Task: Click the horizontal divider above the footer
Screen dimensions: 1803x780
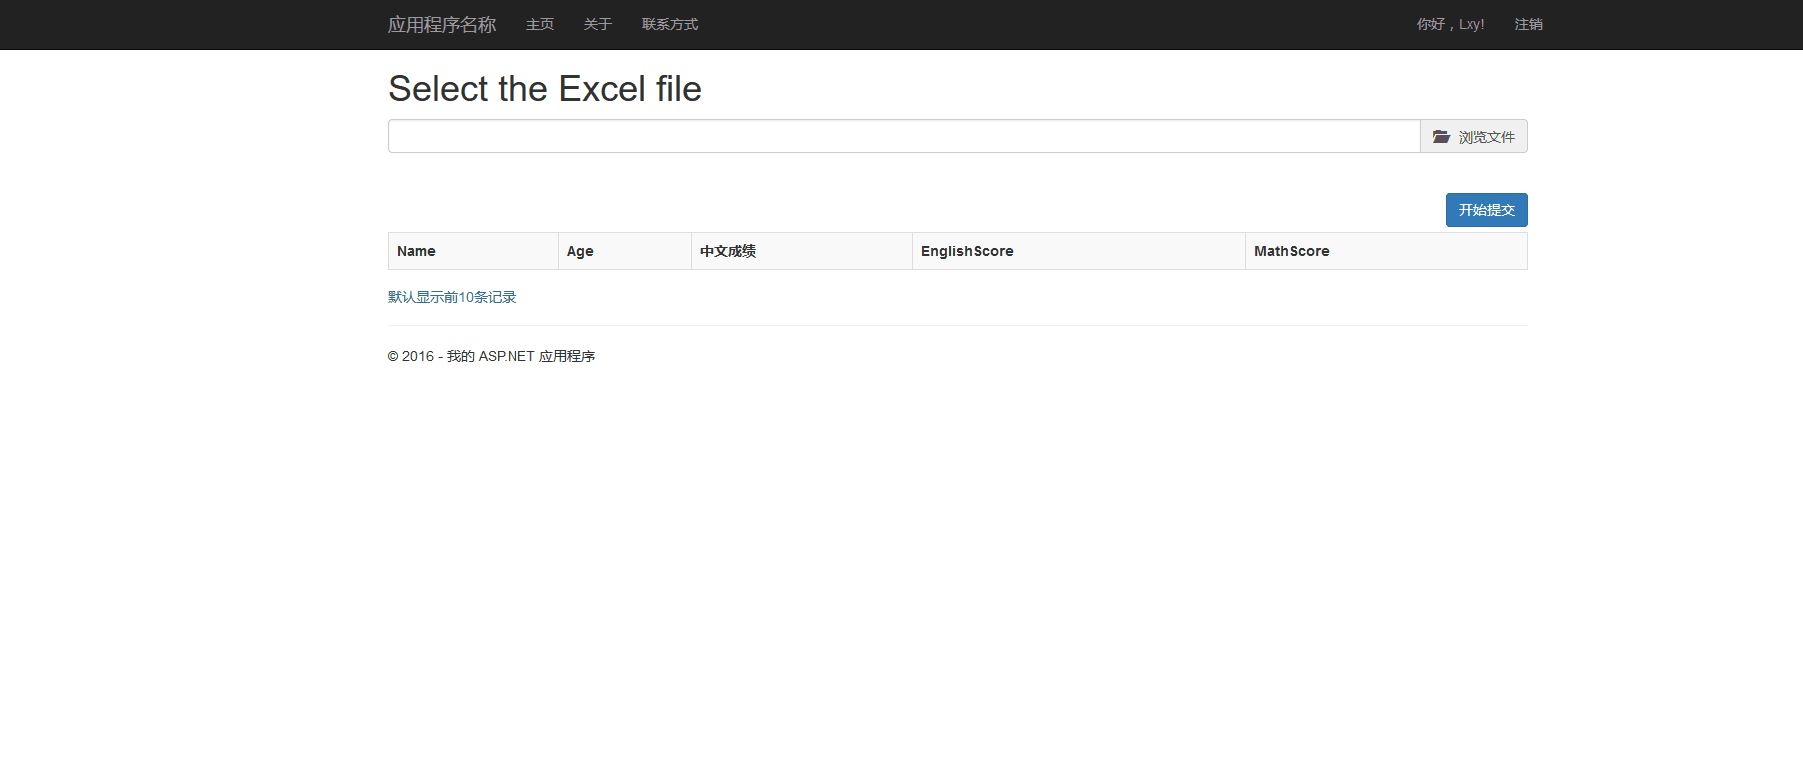Action: tap(957, 325)
